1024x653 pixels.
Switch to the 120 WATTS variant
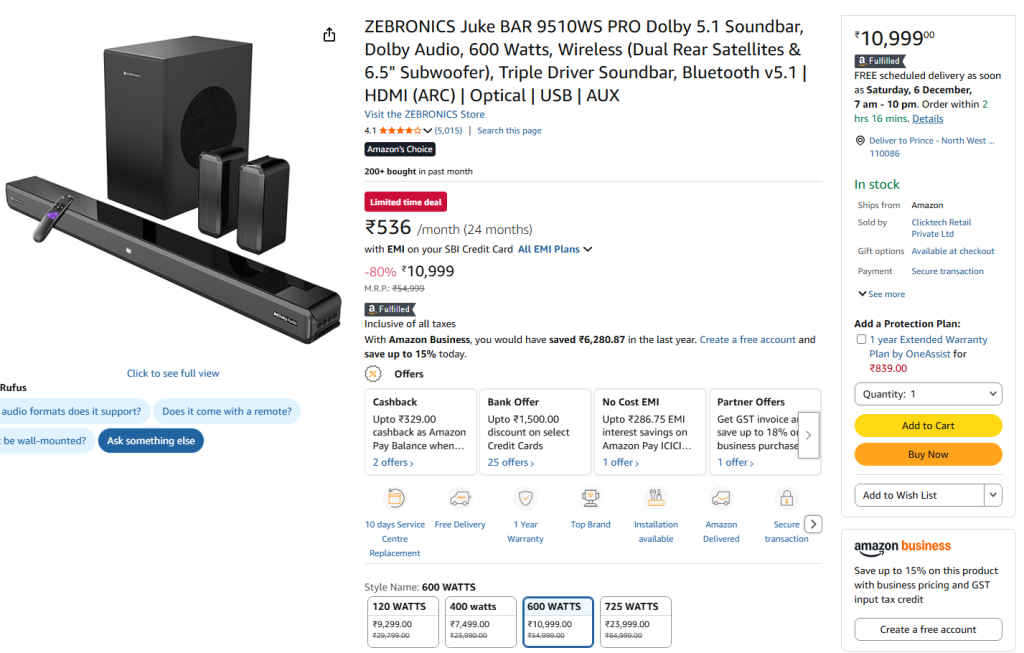coord(402,621)
